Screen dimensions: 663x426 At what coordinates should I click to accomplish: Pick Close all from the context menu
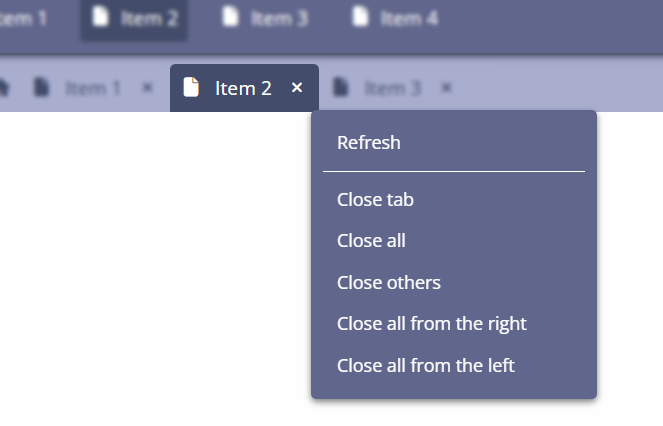(x=371, y=241)
